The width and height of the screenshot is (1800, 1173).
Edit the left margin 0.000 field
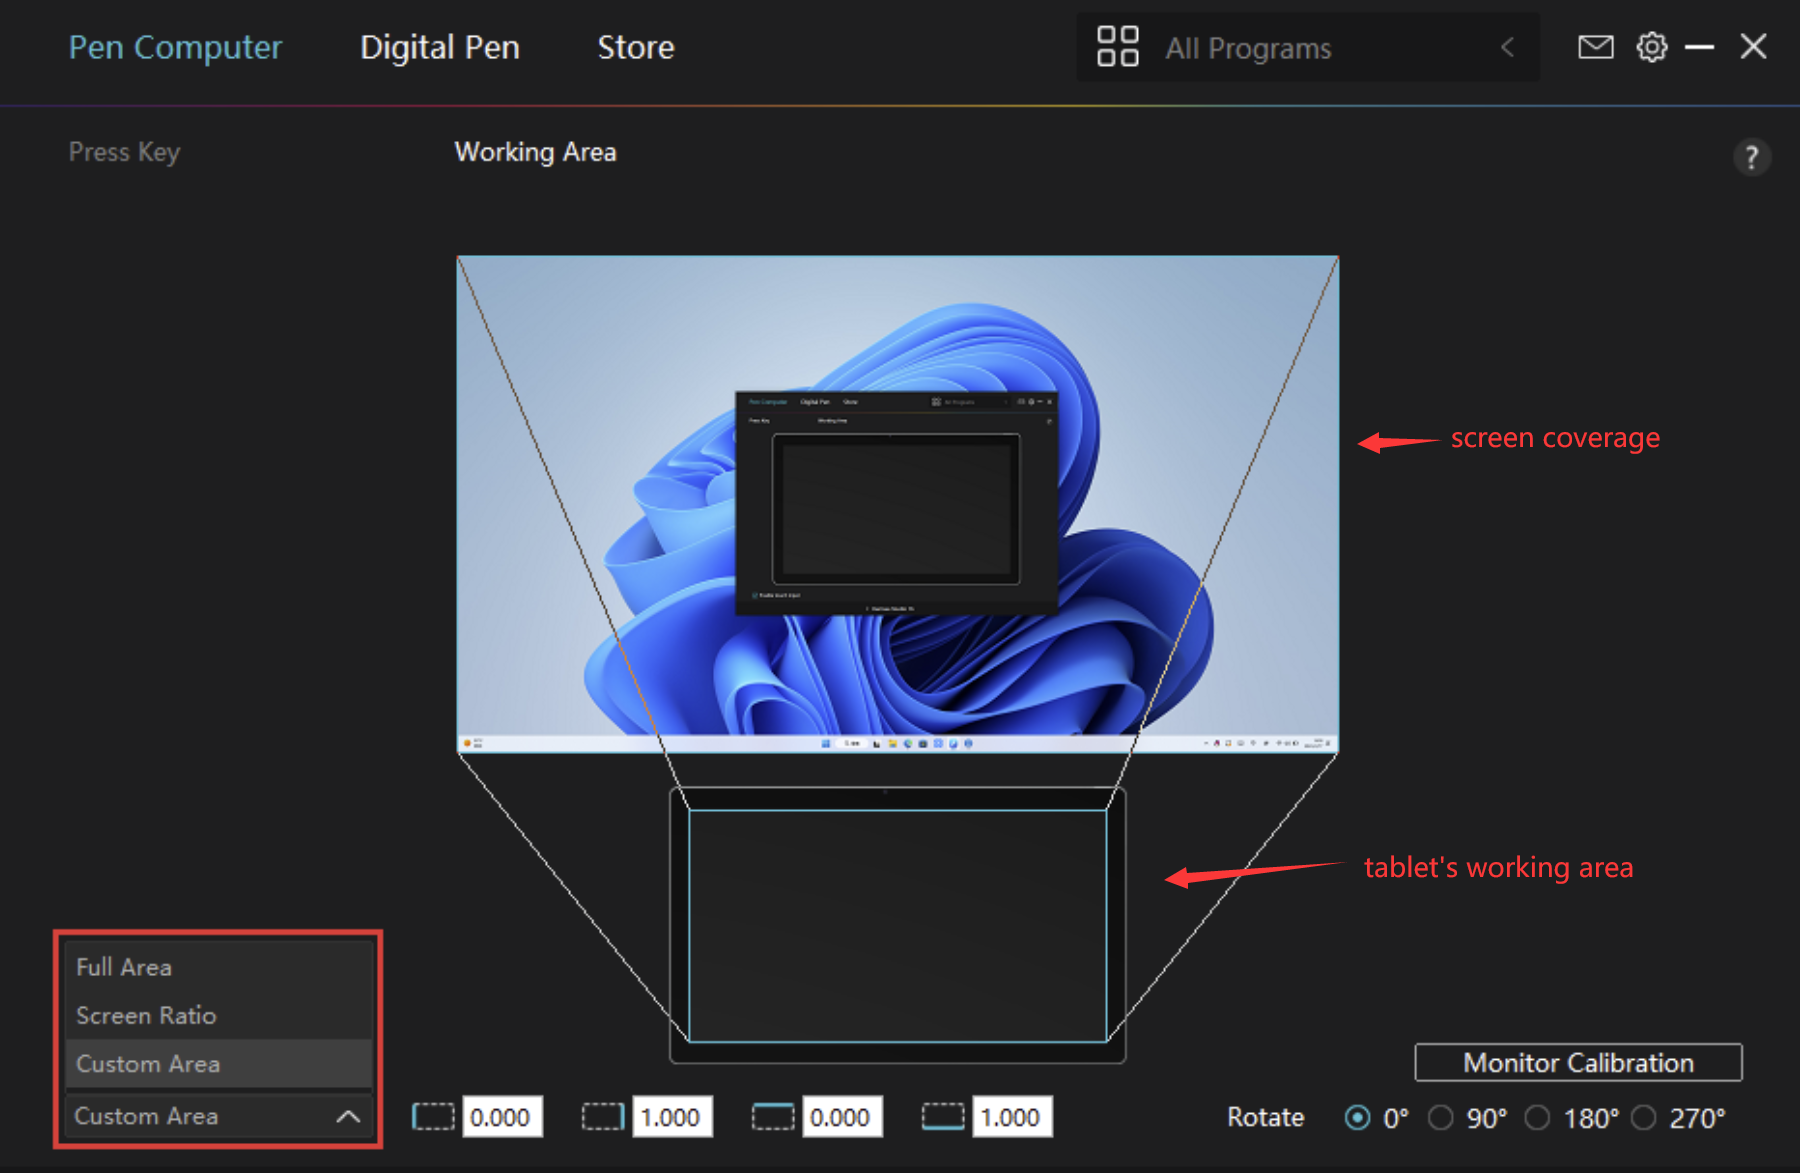pos(502,1116)
